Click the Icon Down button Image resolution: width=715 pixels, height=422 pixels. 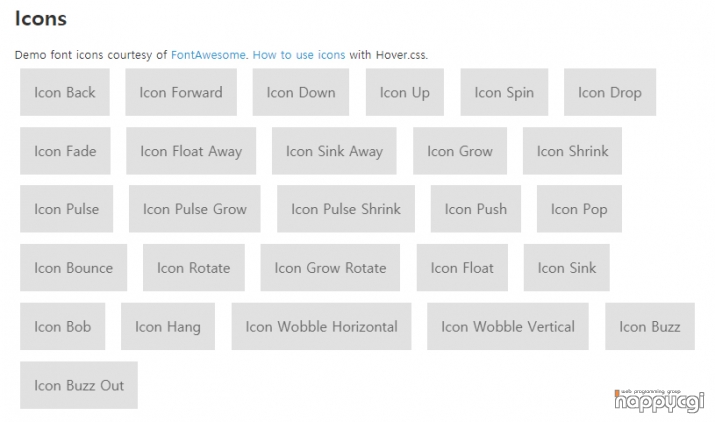coord(301,92)
